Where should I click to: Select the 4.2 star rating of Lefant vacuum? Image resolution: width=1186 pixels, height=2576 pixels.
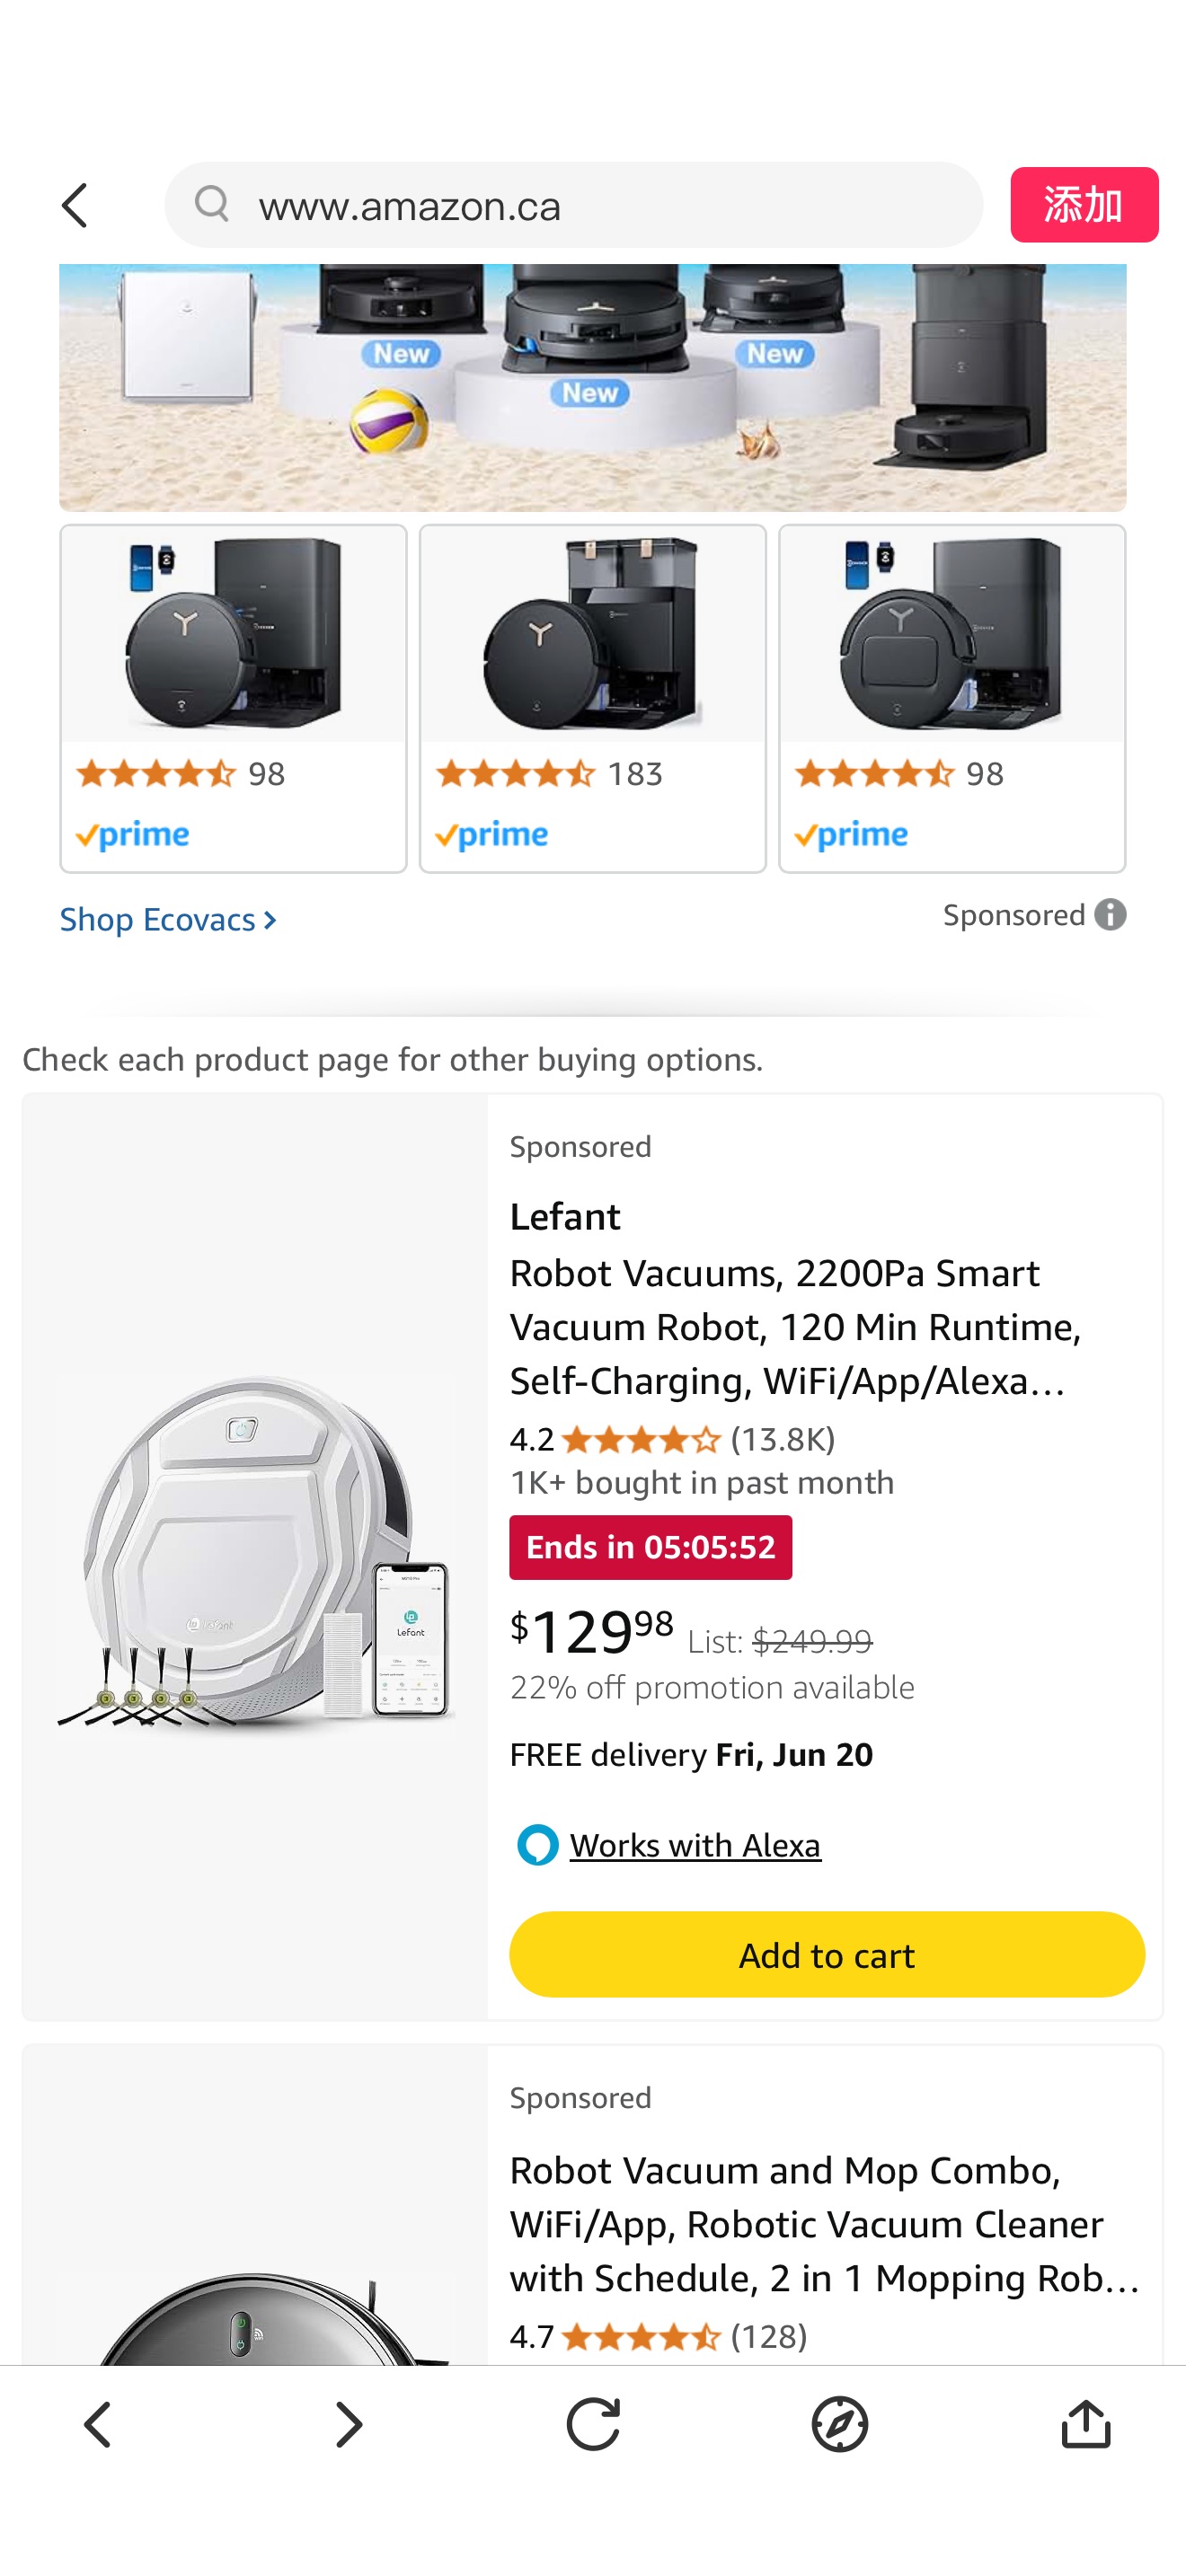(x=640, y=1439)
